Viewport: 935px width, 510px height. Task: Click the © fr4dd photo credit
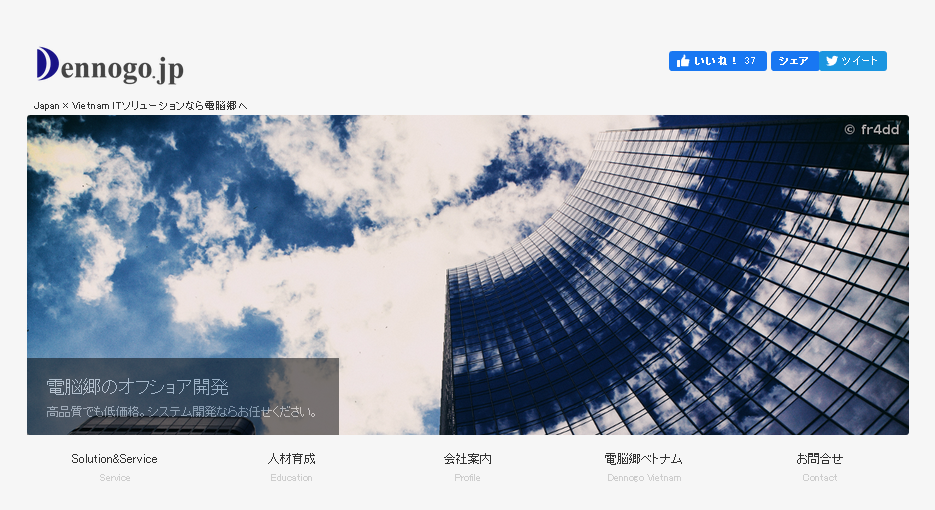[871, 129]
